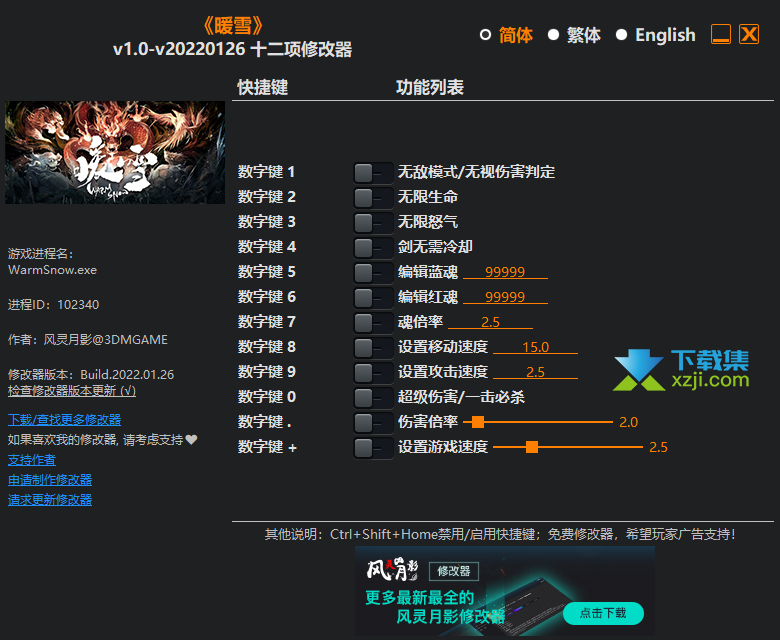The height and width of the screenshot is (640, 780).
Task: Open 请求更新修改器 link
Action: click(50, 500)
